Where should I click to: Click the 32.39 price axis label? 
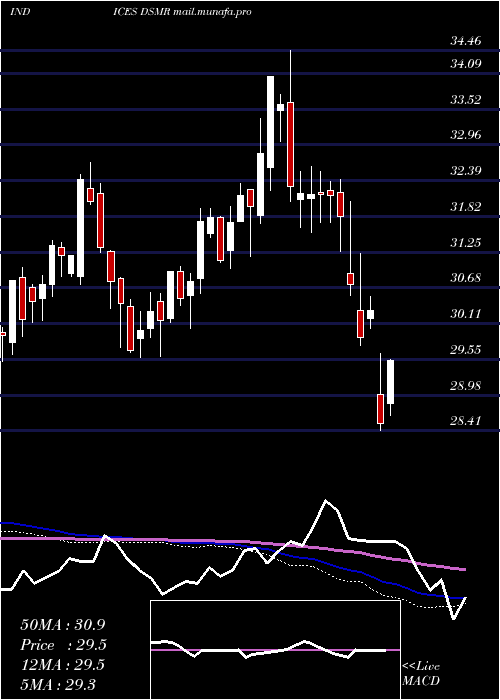[x=466, y=171]
